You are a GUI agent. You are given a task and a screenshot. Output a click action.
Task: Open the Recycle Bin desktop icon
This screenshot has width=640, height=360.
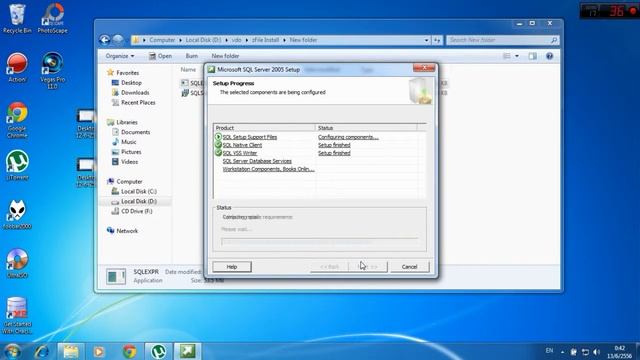17,18
